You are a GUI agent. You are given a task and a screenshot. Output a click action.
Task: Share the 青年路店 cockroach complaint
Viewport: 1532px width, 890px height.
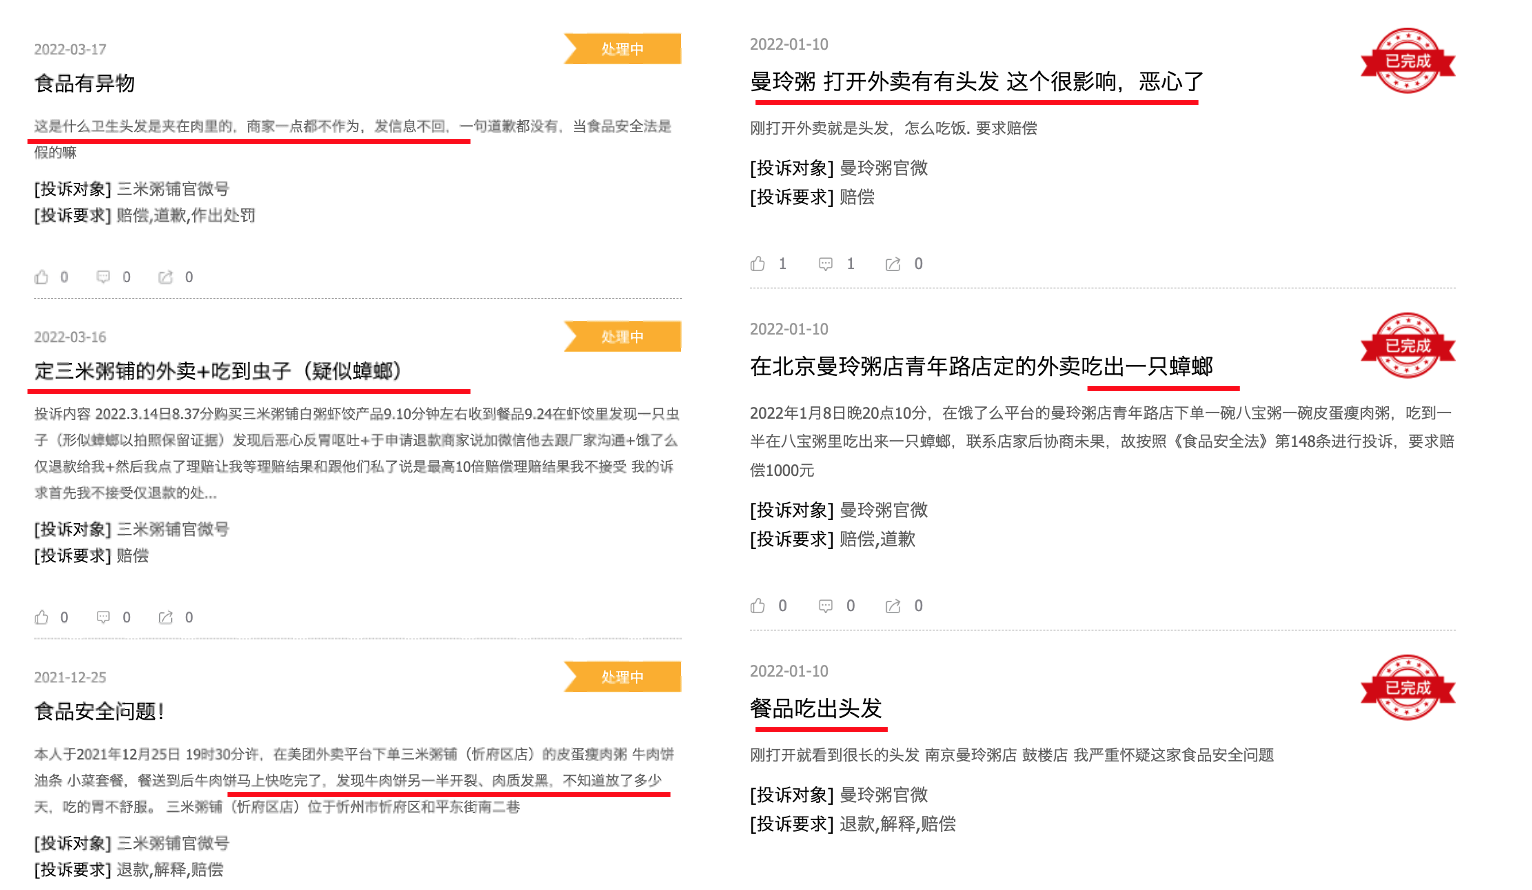tap(893, 606)
